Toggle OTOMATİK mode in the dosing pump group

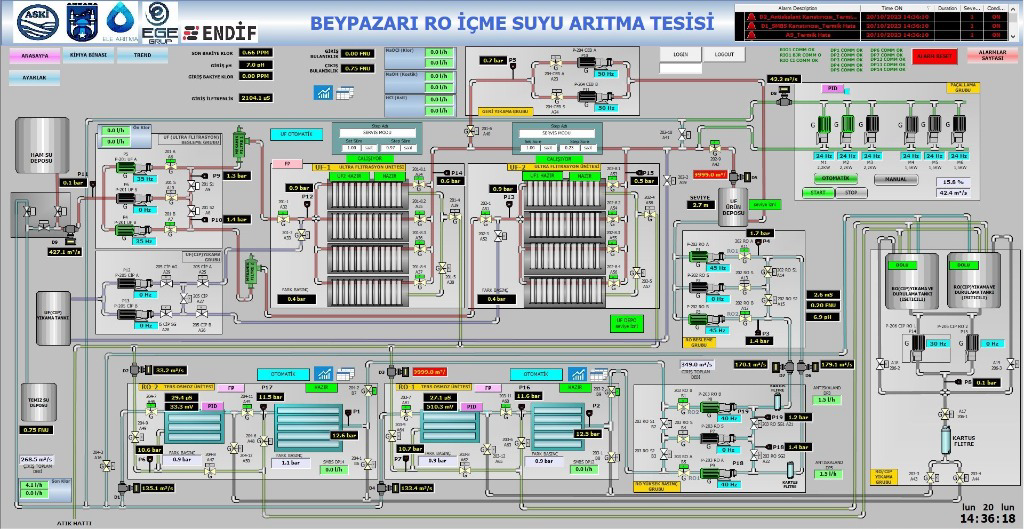tap(835, 178)
